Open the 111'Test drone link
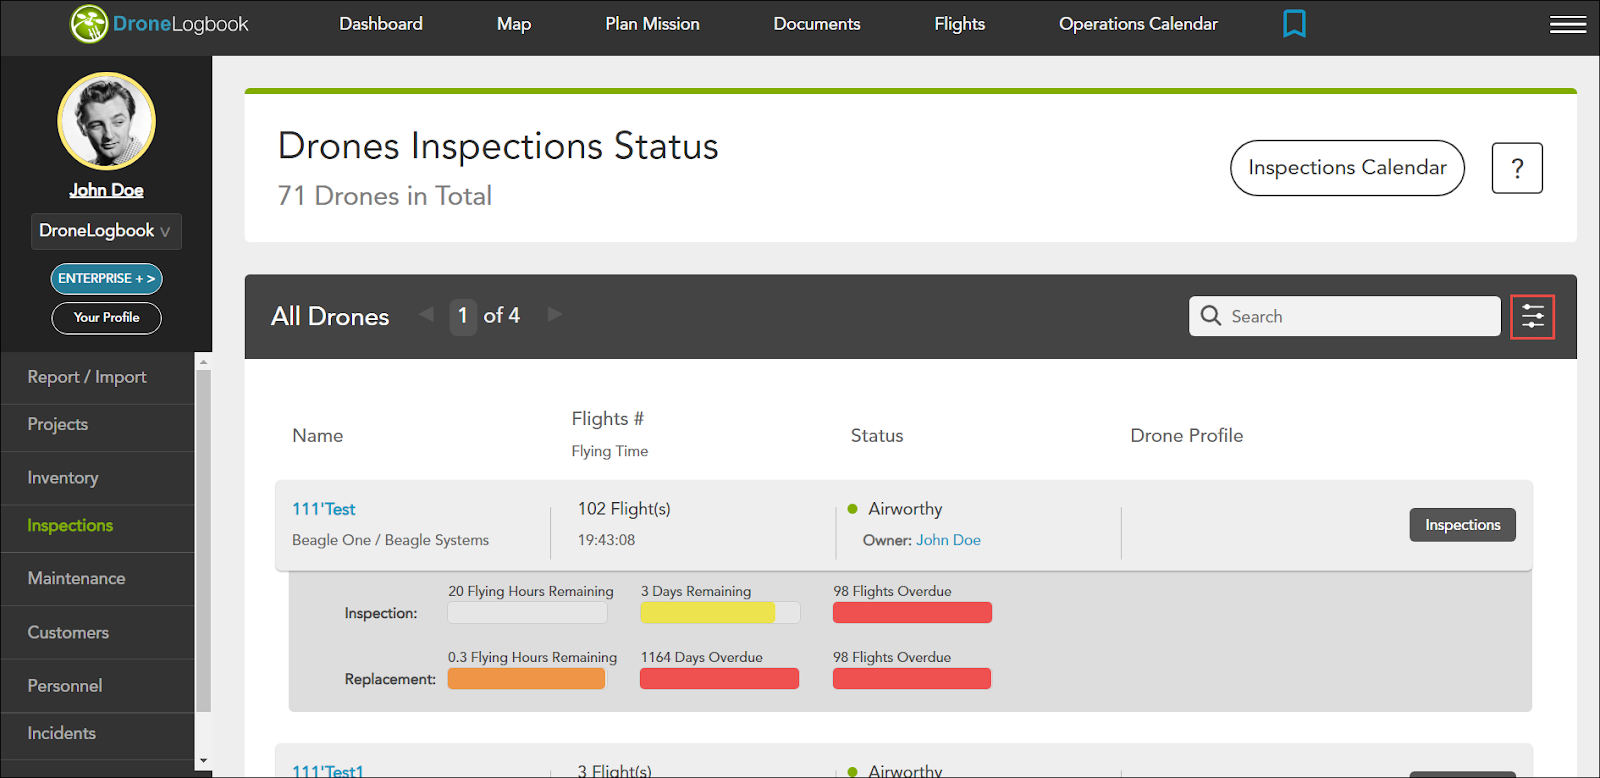 [324, 509]
